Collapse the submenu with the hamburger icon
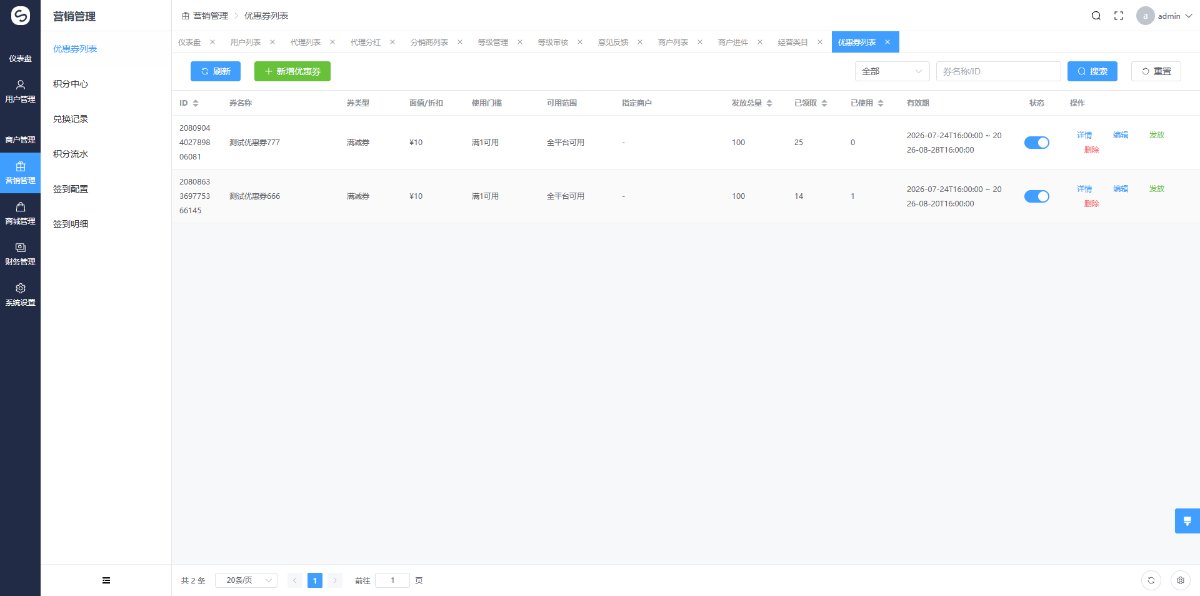 point(106,580)
